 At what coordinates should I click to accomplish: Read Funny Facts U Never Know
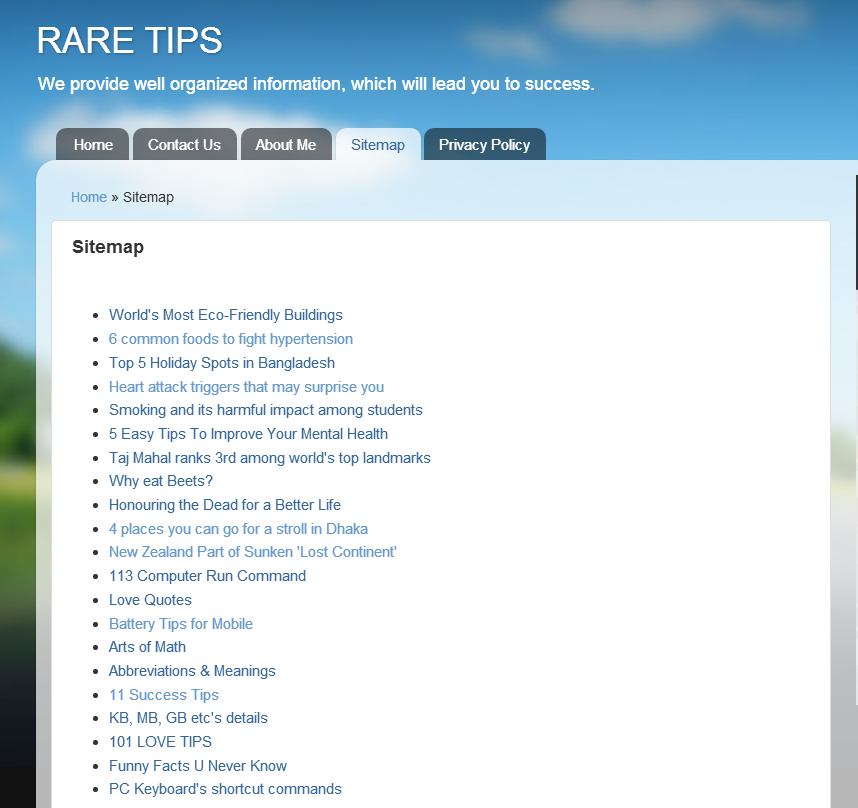198,765
